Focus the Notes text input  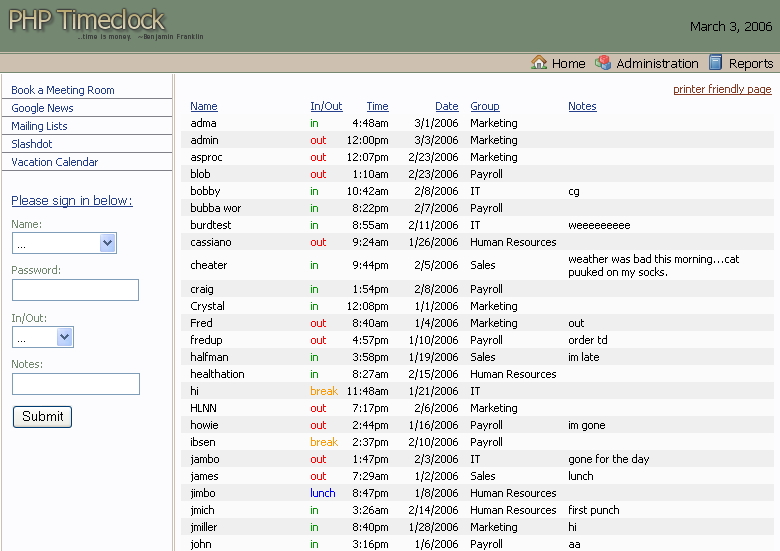75,384
